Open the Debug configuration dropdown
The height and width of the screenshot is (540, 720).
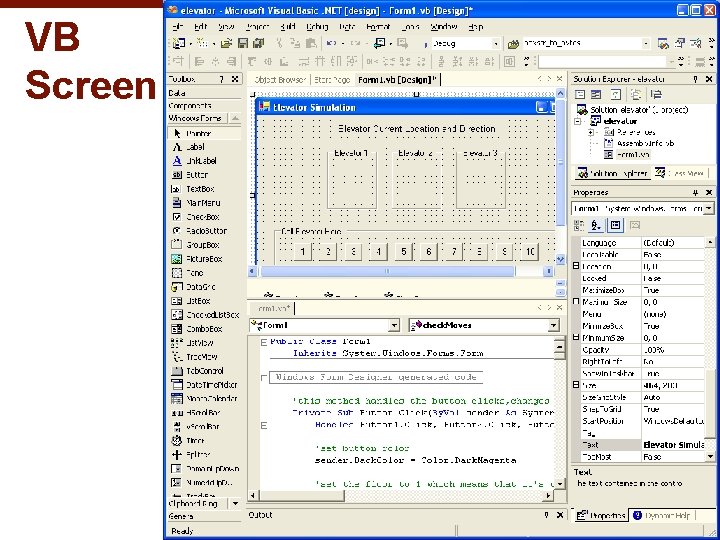(496, 44)
